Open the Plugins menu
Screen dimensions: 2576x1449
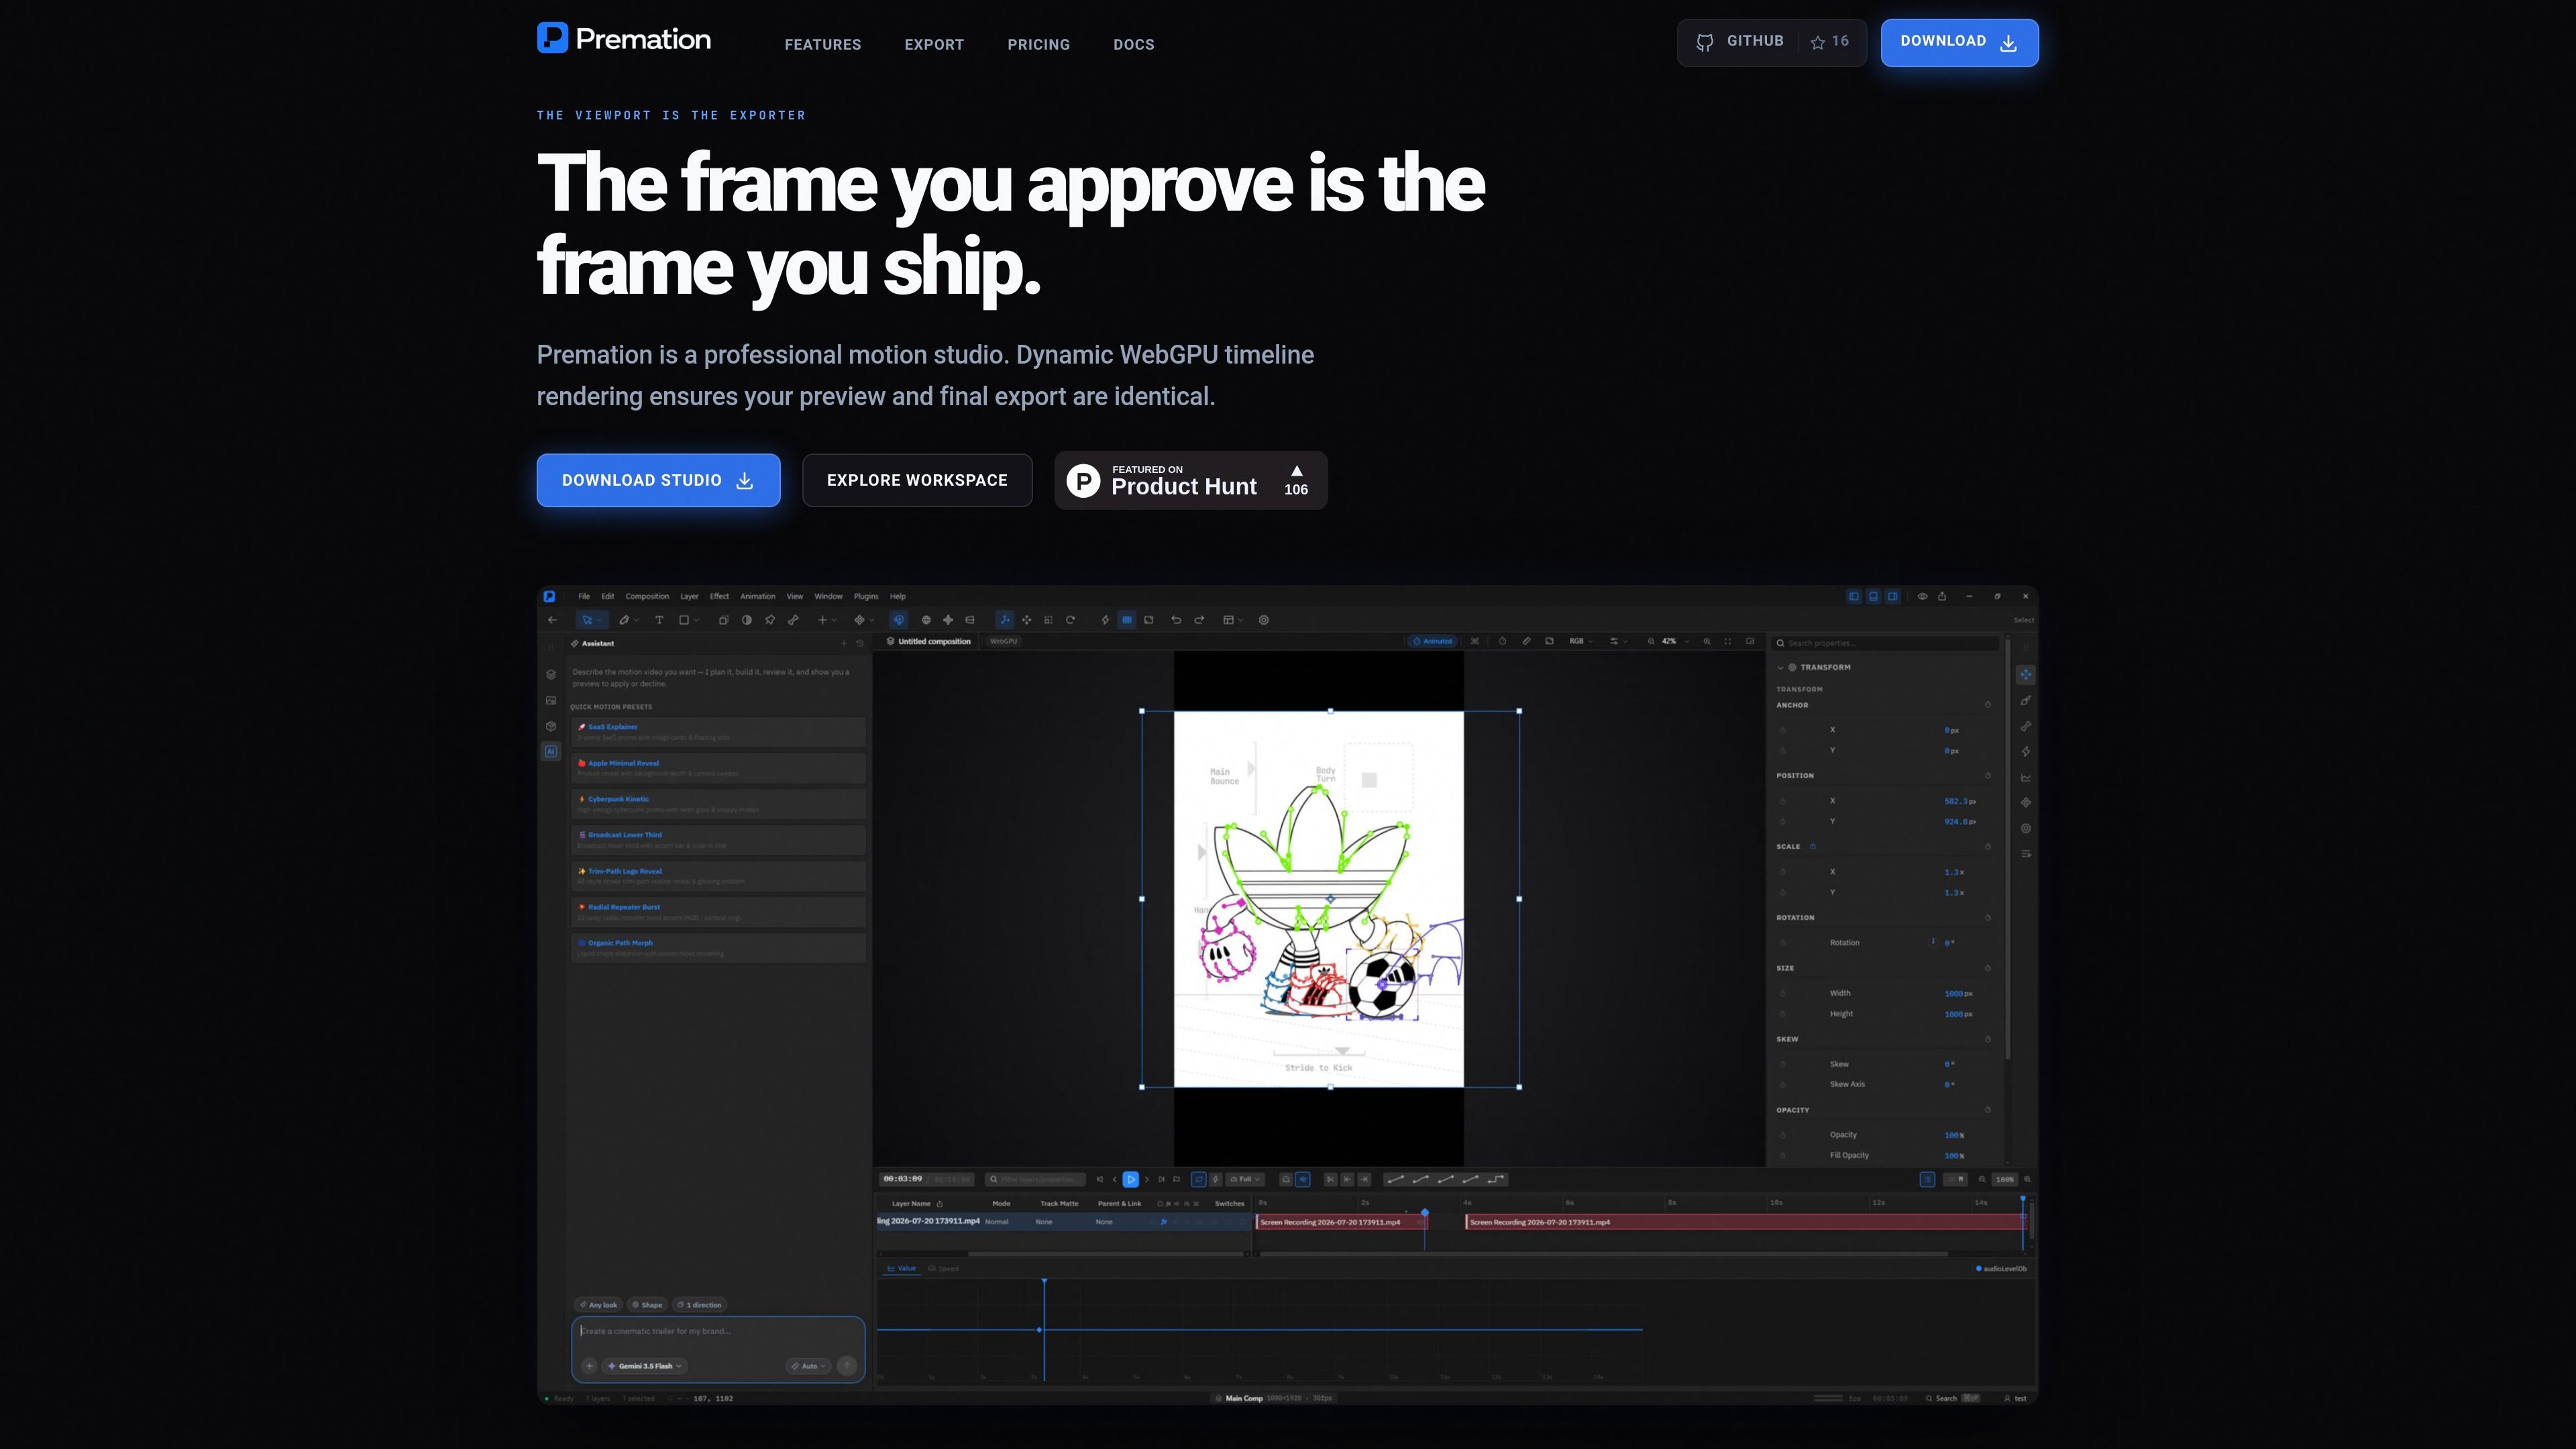pyautogui.click(x=866, y=596)
